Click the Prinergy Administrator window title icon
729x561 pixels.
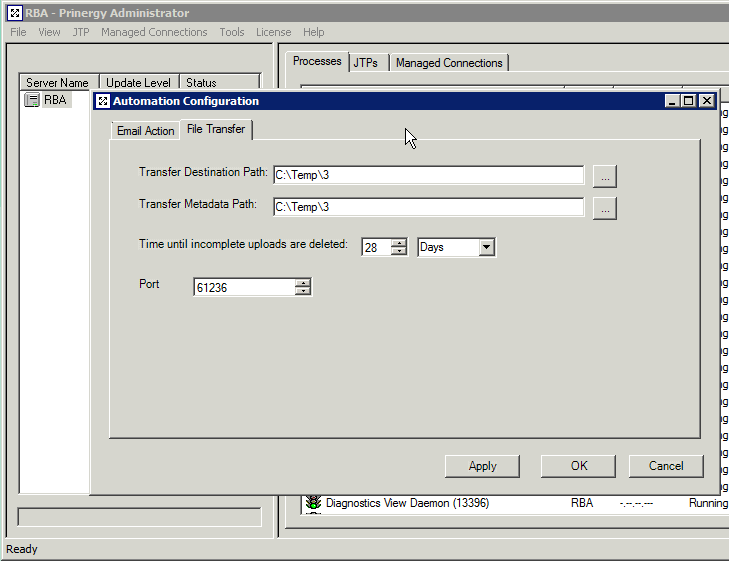[13, 13]
